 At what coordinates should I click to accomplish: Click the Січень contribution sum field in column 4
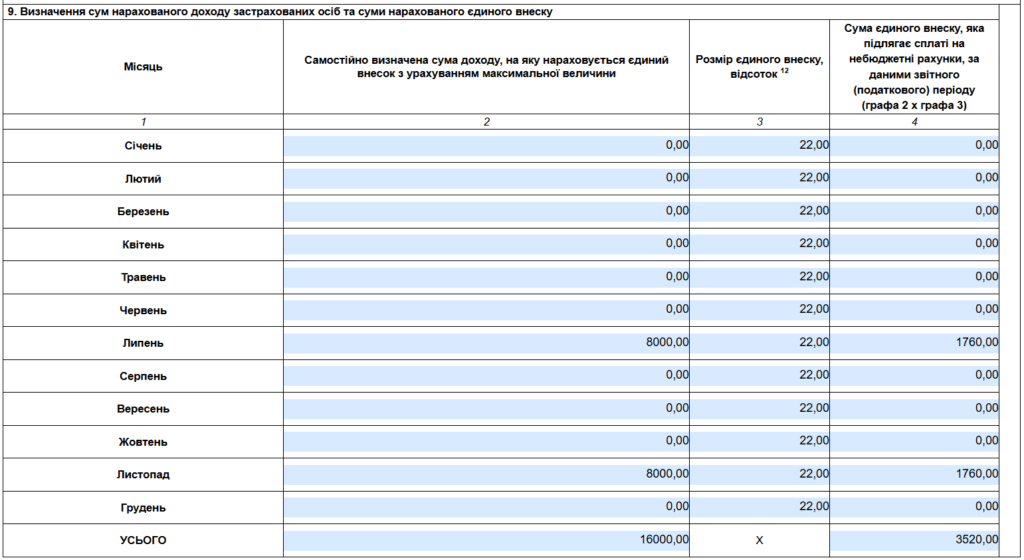tap(914, 145)
